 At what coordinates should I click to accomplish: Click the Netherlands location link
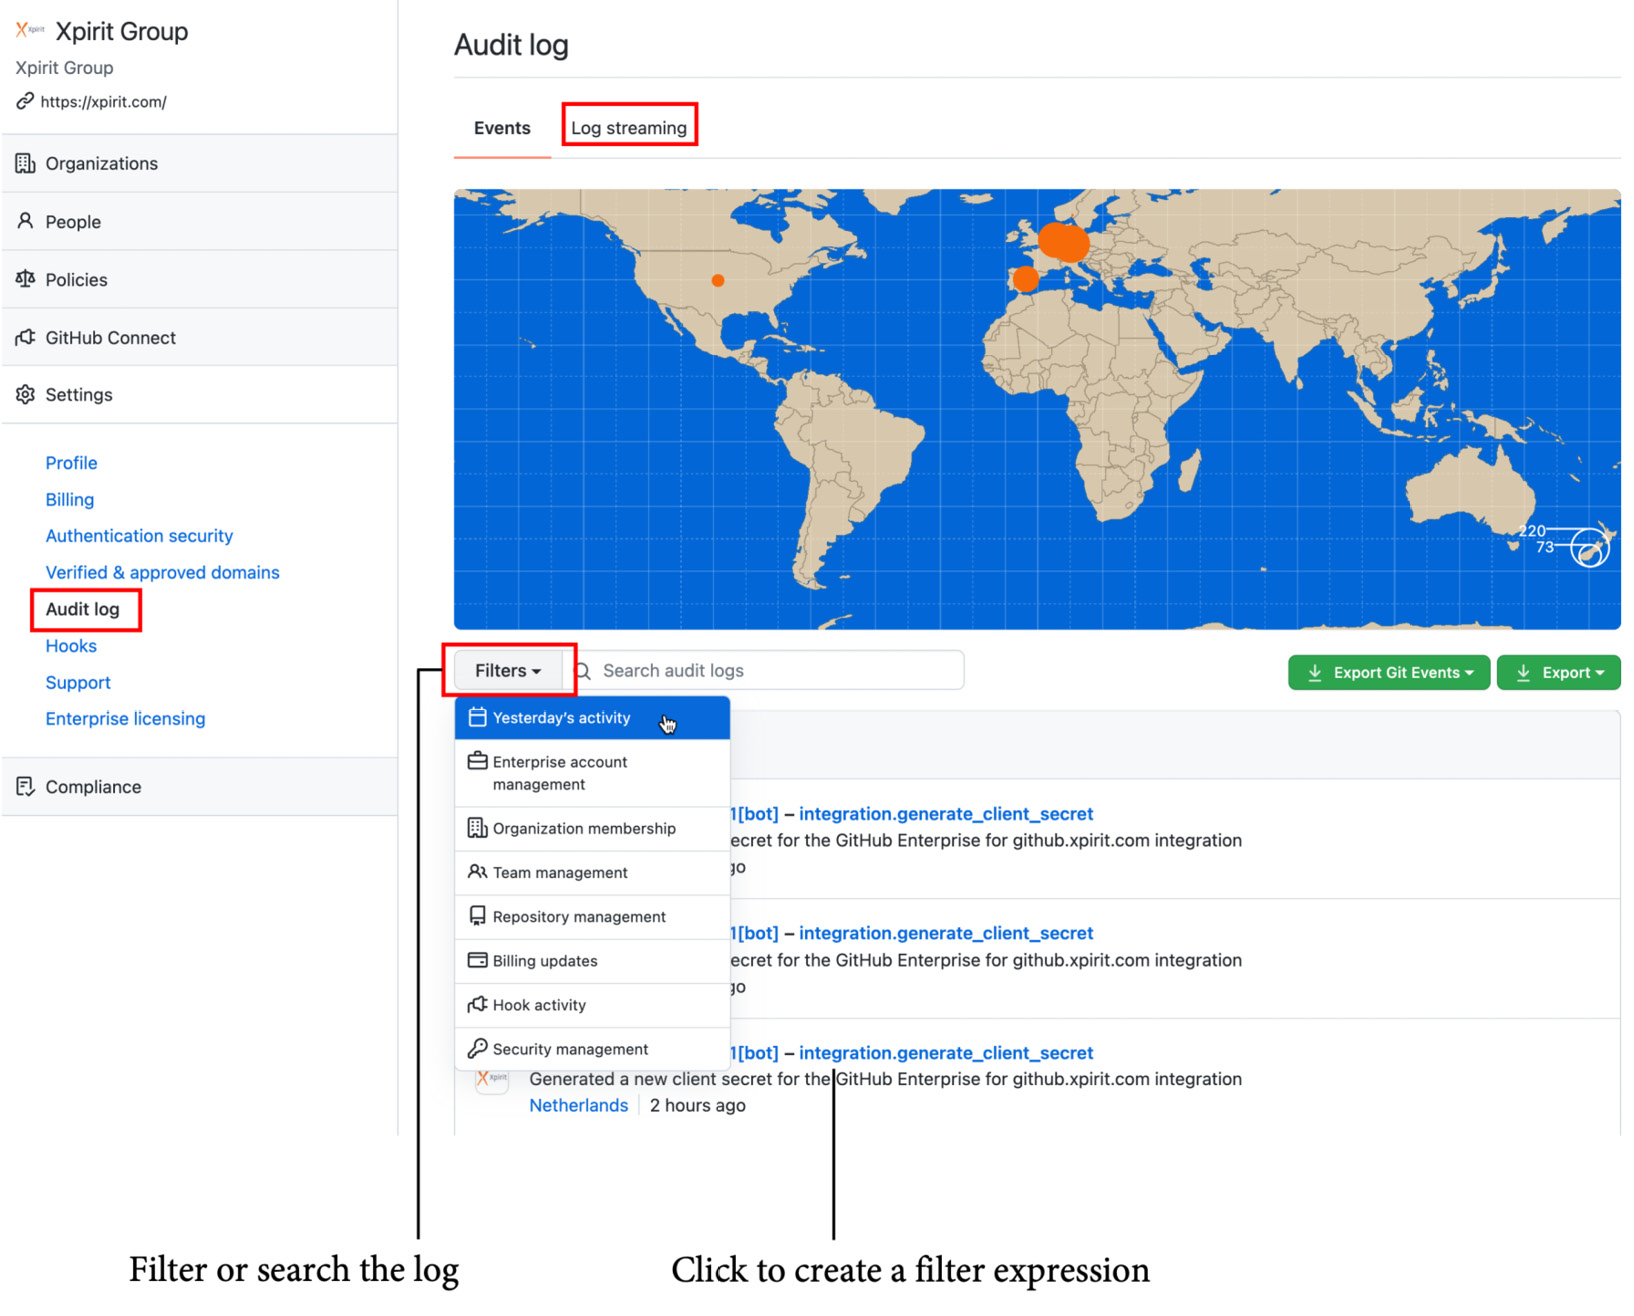coord(579,1105)
